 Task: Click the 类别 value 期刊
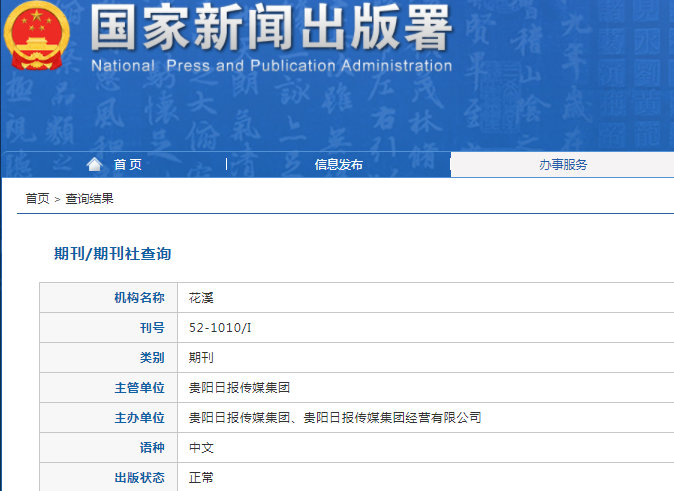(201, 357)
